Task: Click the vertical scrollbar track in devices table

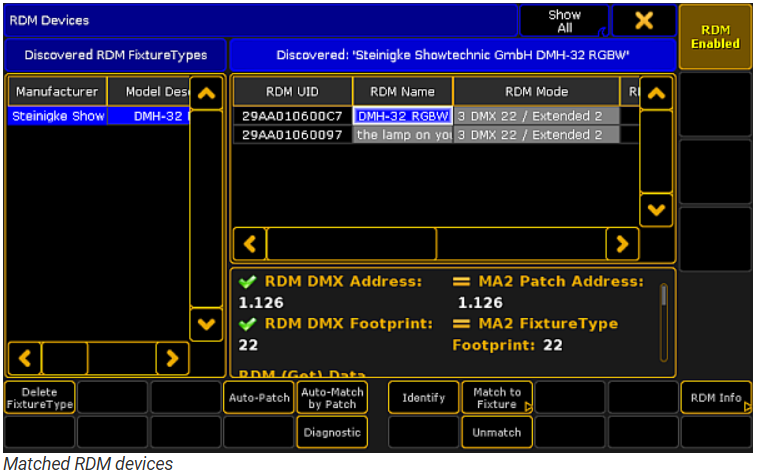Action: 656,152
